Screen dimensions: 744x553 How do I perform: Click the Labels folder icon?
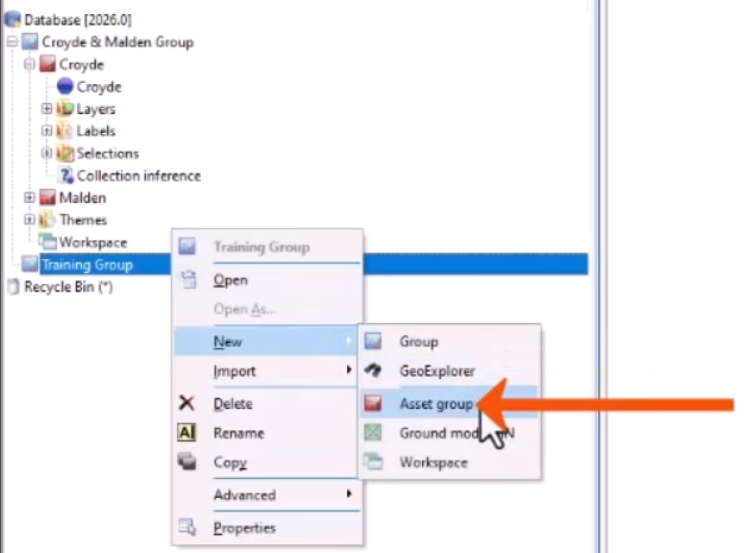pyautogui.click(x=65, y=131)
